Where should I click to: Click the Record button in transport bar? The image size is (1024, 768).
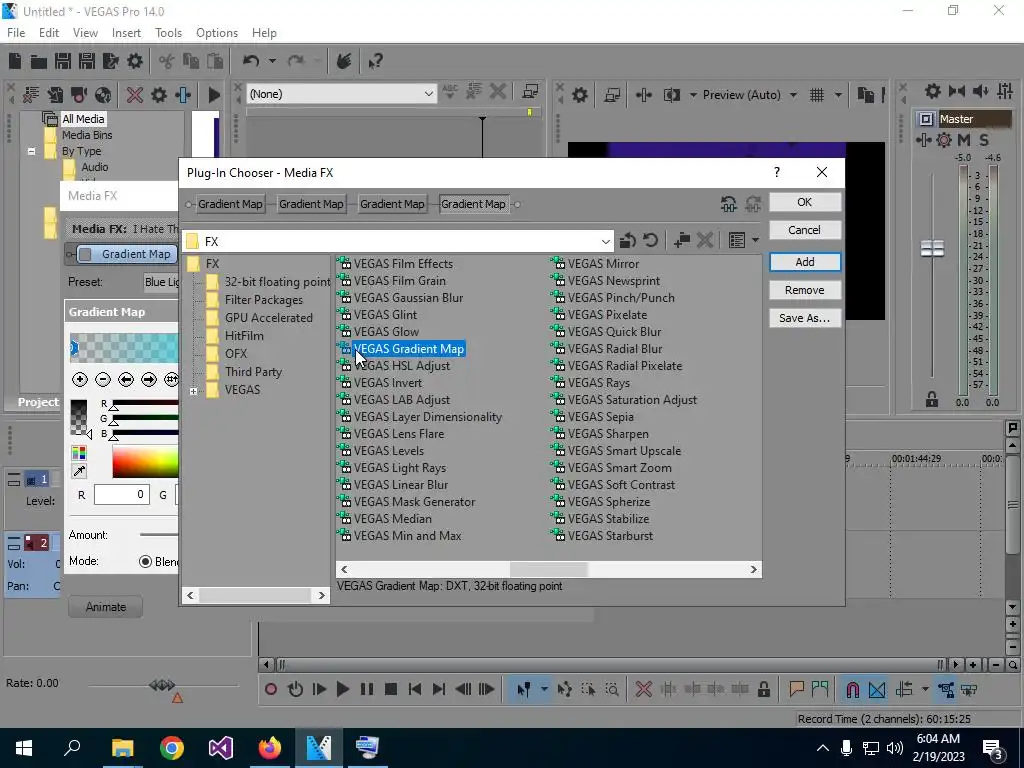pyautogui.click(x=270, y=689)
